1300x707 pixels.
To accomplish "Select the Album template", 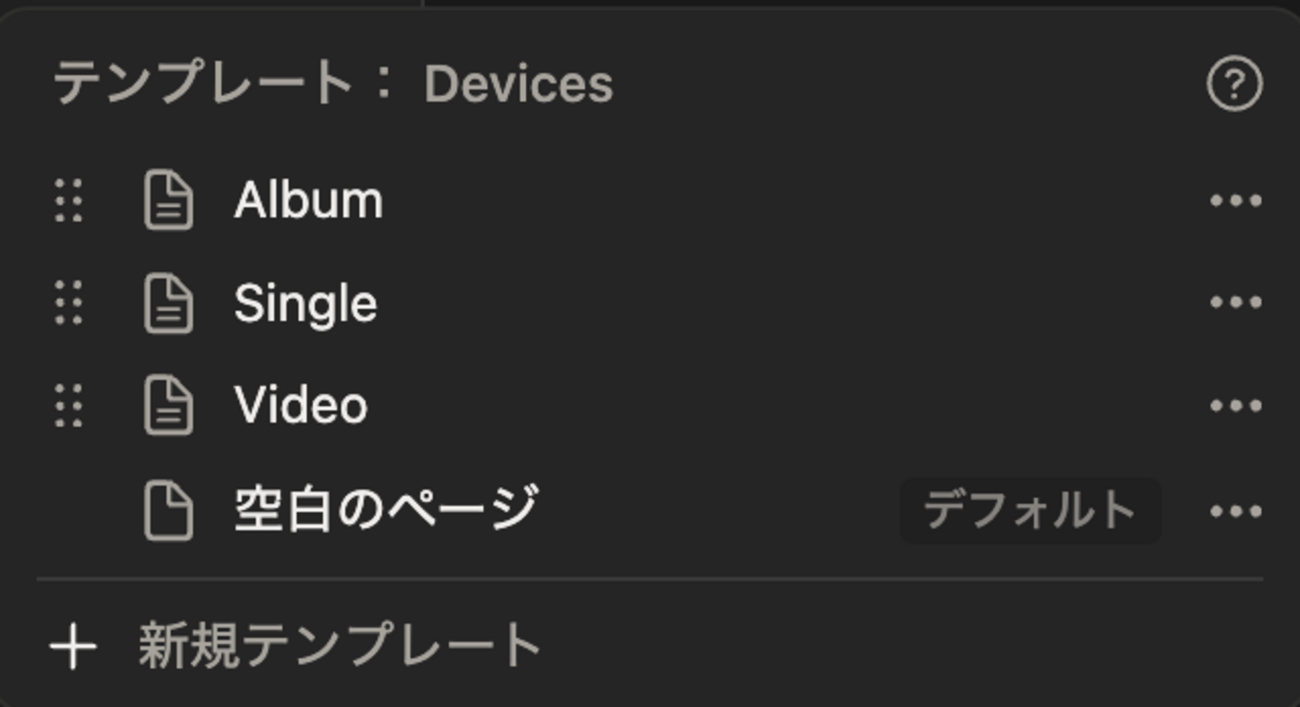I will point(308,201).
